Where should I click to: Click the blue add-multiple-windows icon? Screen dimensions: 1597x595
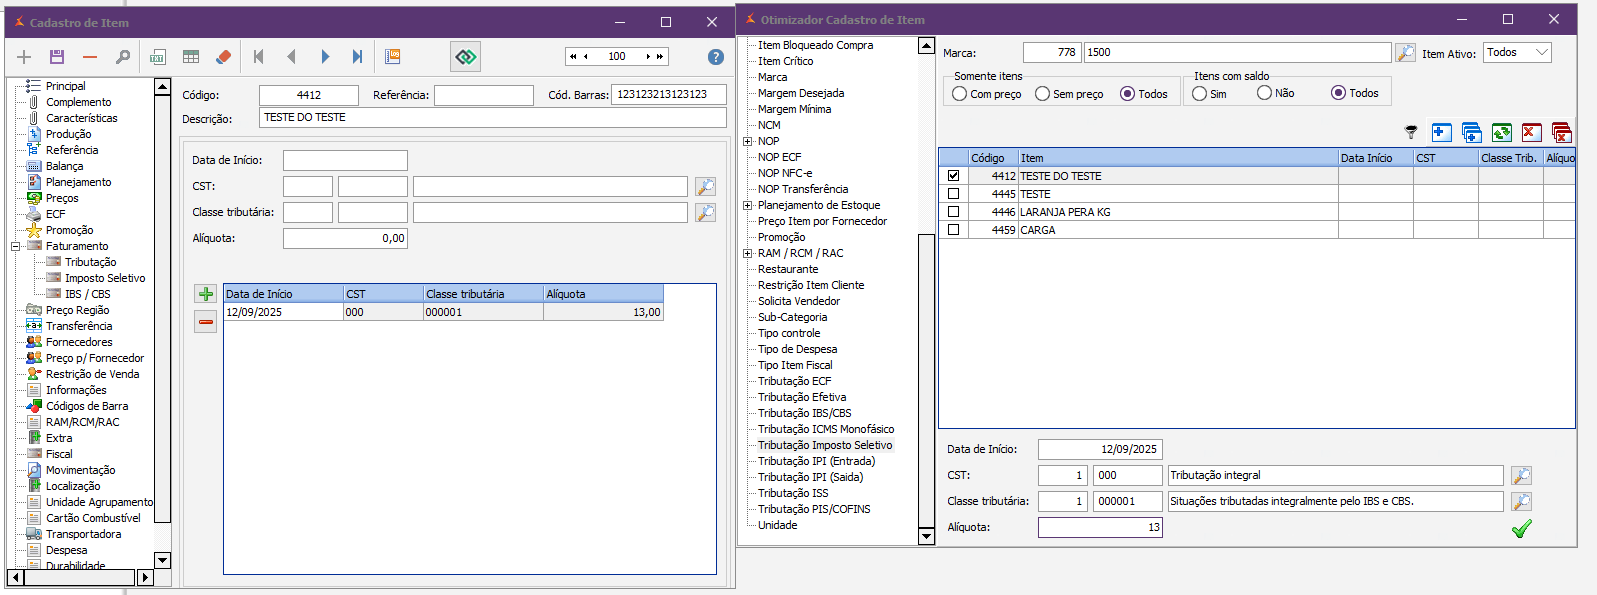coord(1471,132)
